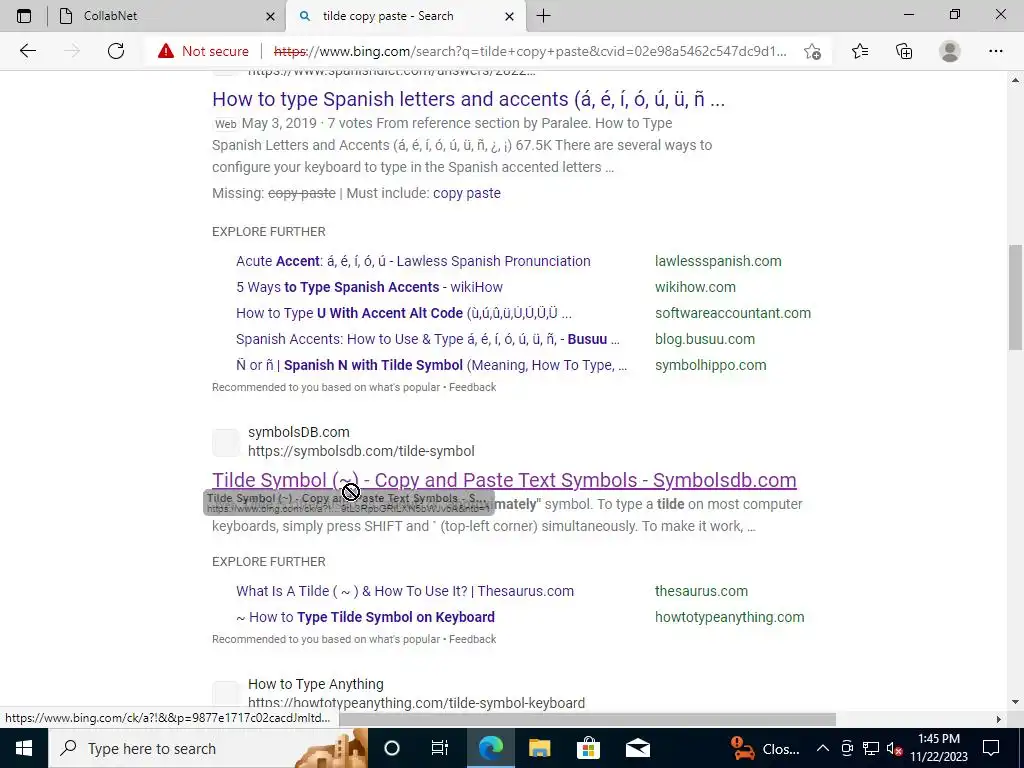
Task: Open Tilde Symbol Copy and Paste Symbolsdb result
Action: point(504,480)
